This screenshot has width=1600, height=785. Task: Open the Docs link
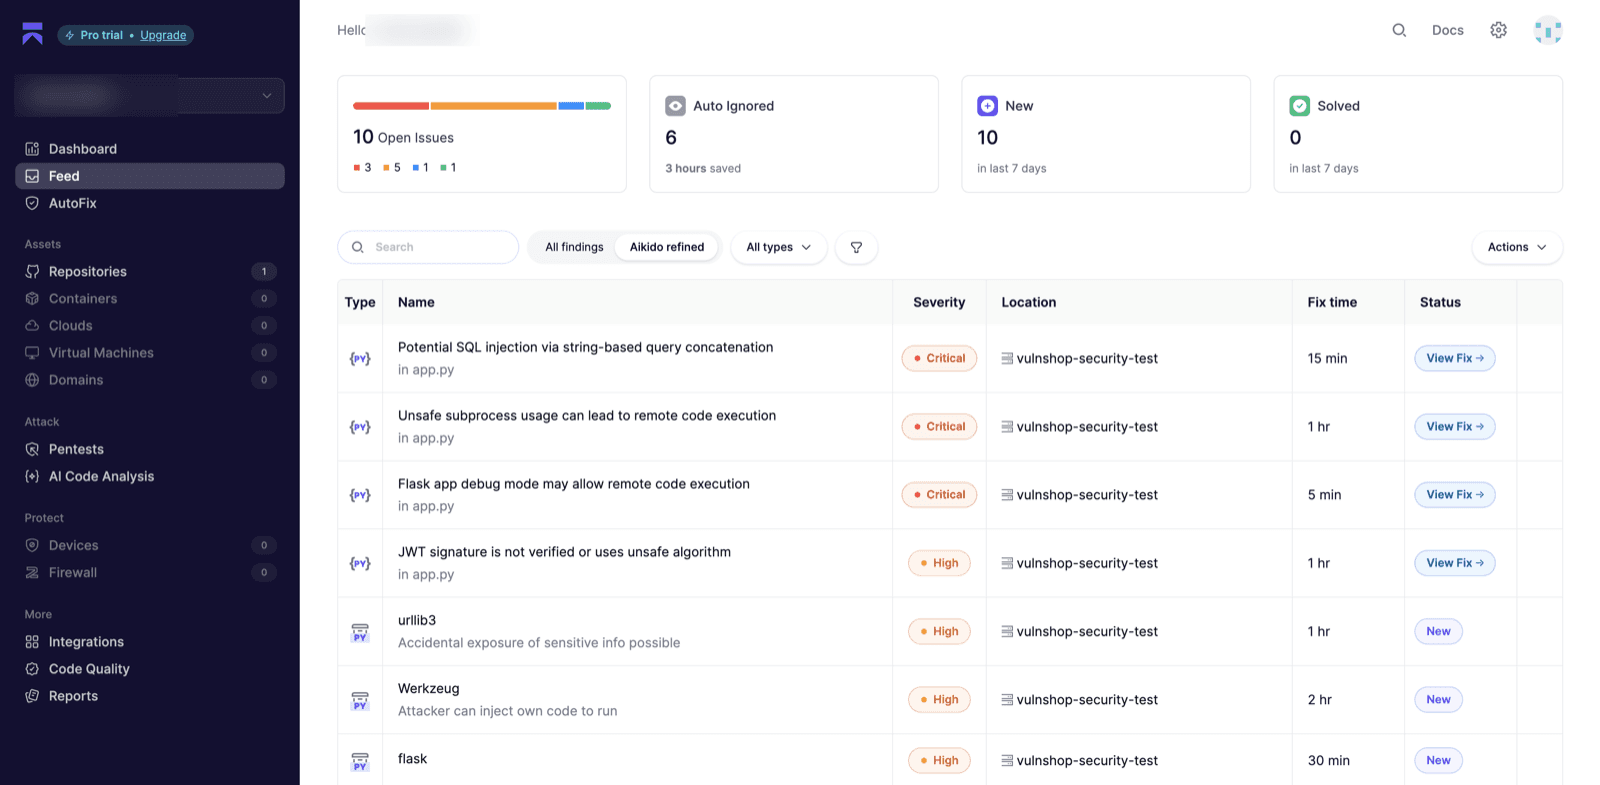1447,30
